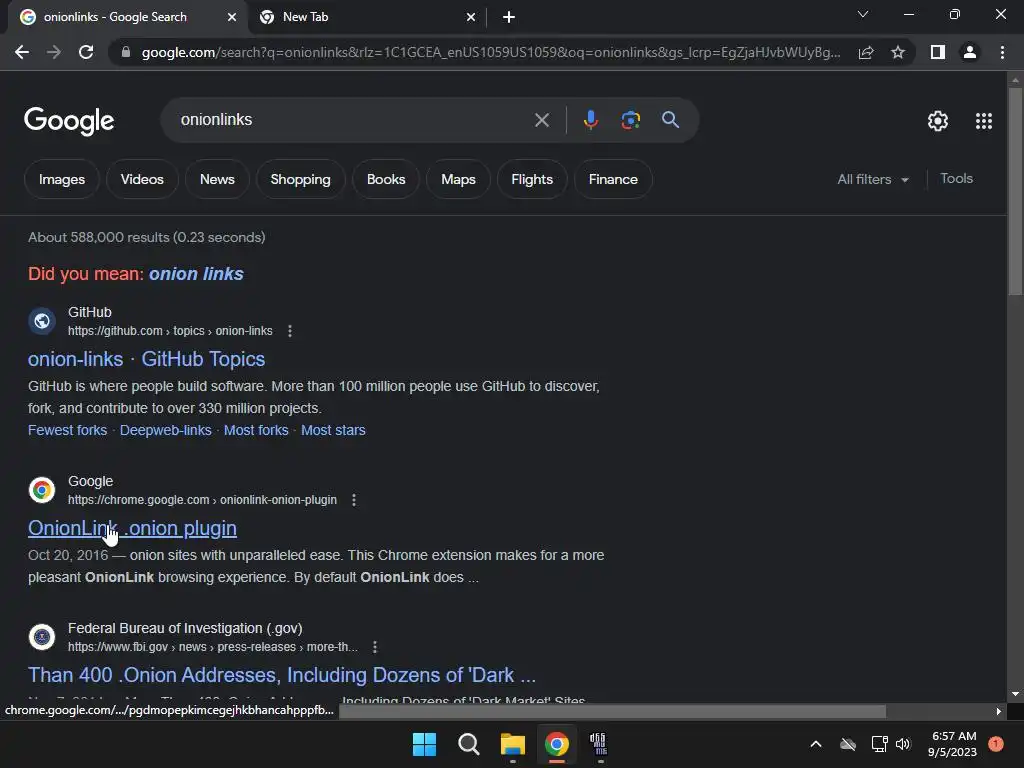Viewport: 1024px width, 768px height.
Task: Click inside the onionlinks search field
Action: coord(353,120)
